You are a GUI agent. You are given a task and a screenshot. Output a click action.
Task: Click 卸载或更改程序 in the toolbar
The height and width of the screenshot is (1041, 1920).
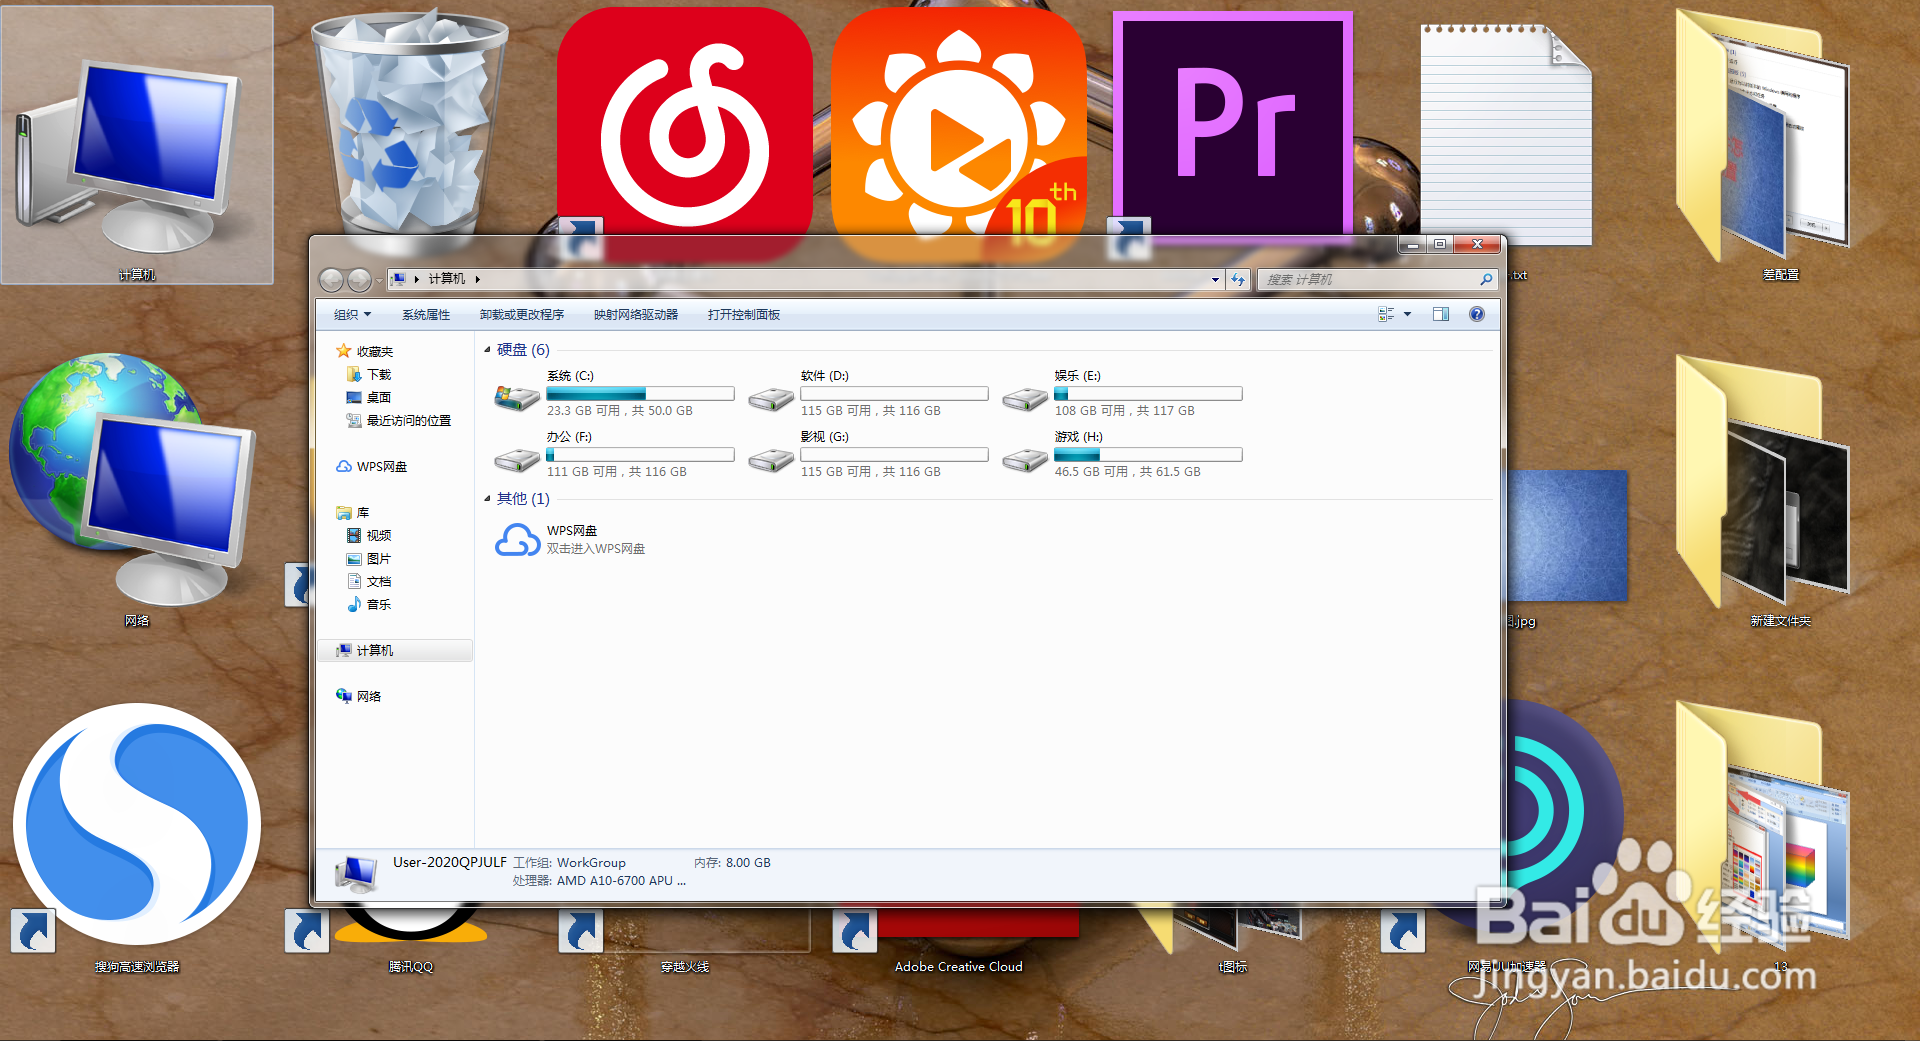point(522,314)
